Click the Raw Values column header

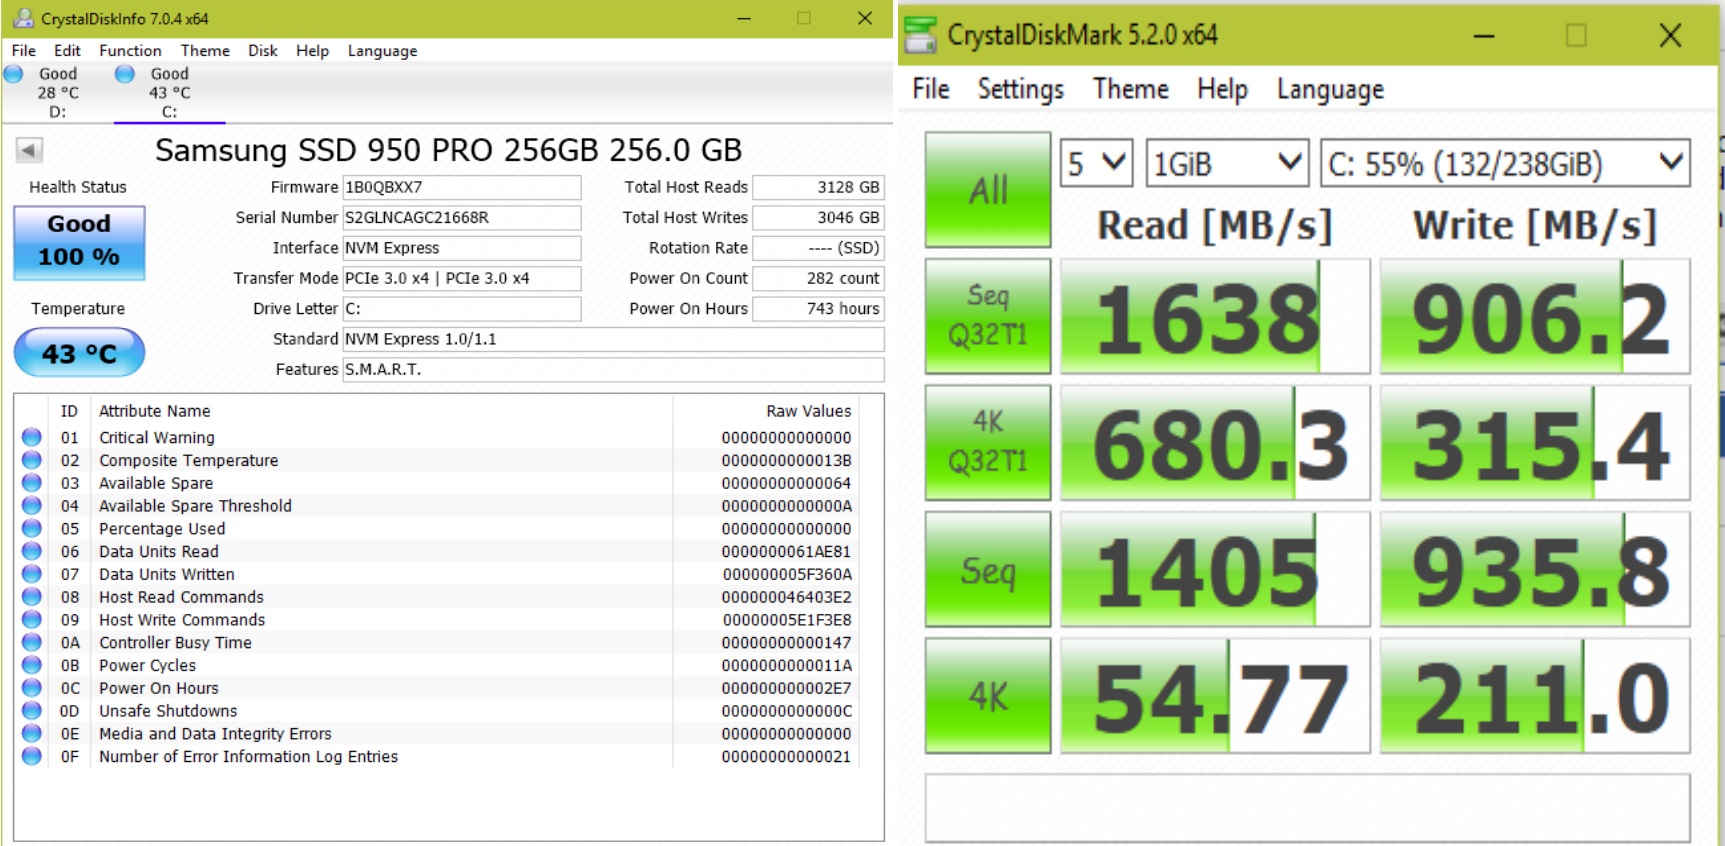(808, 411)
